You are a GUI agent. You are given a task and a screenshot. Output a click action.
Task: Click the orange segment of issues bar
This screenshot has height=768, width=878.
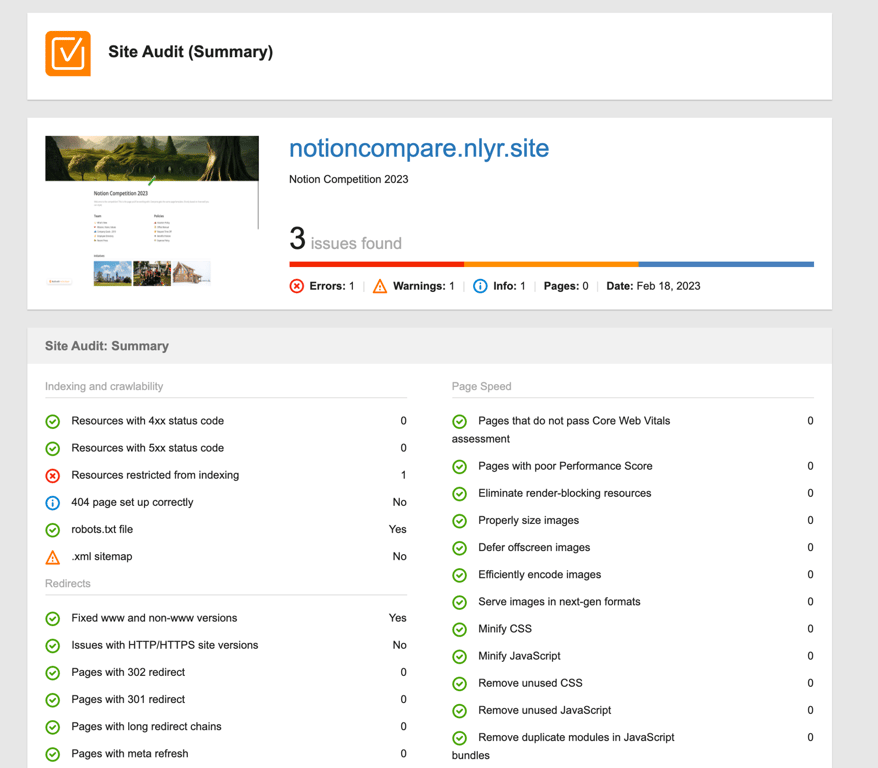pos(551,264)
